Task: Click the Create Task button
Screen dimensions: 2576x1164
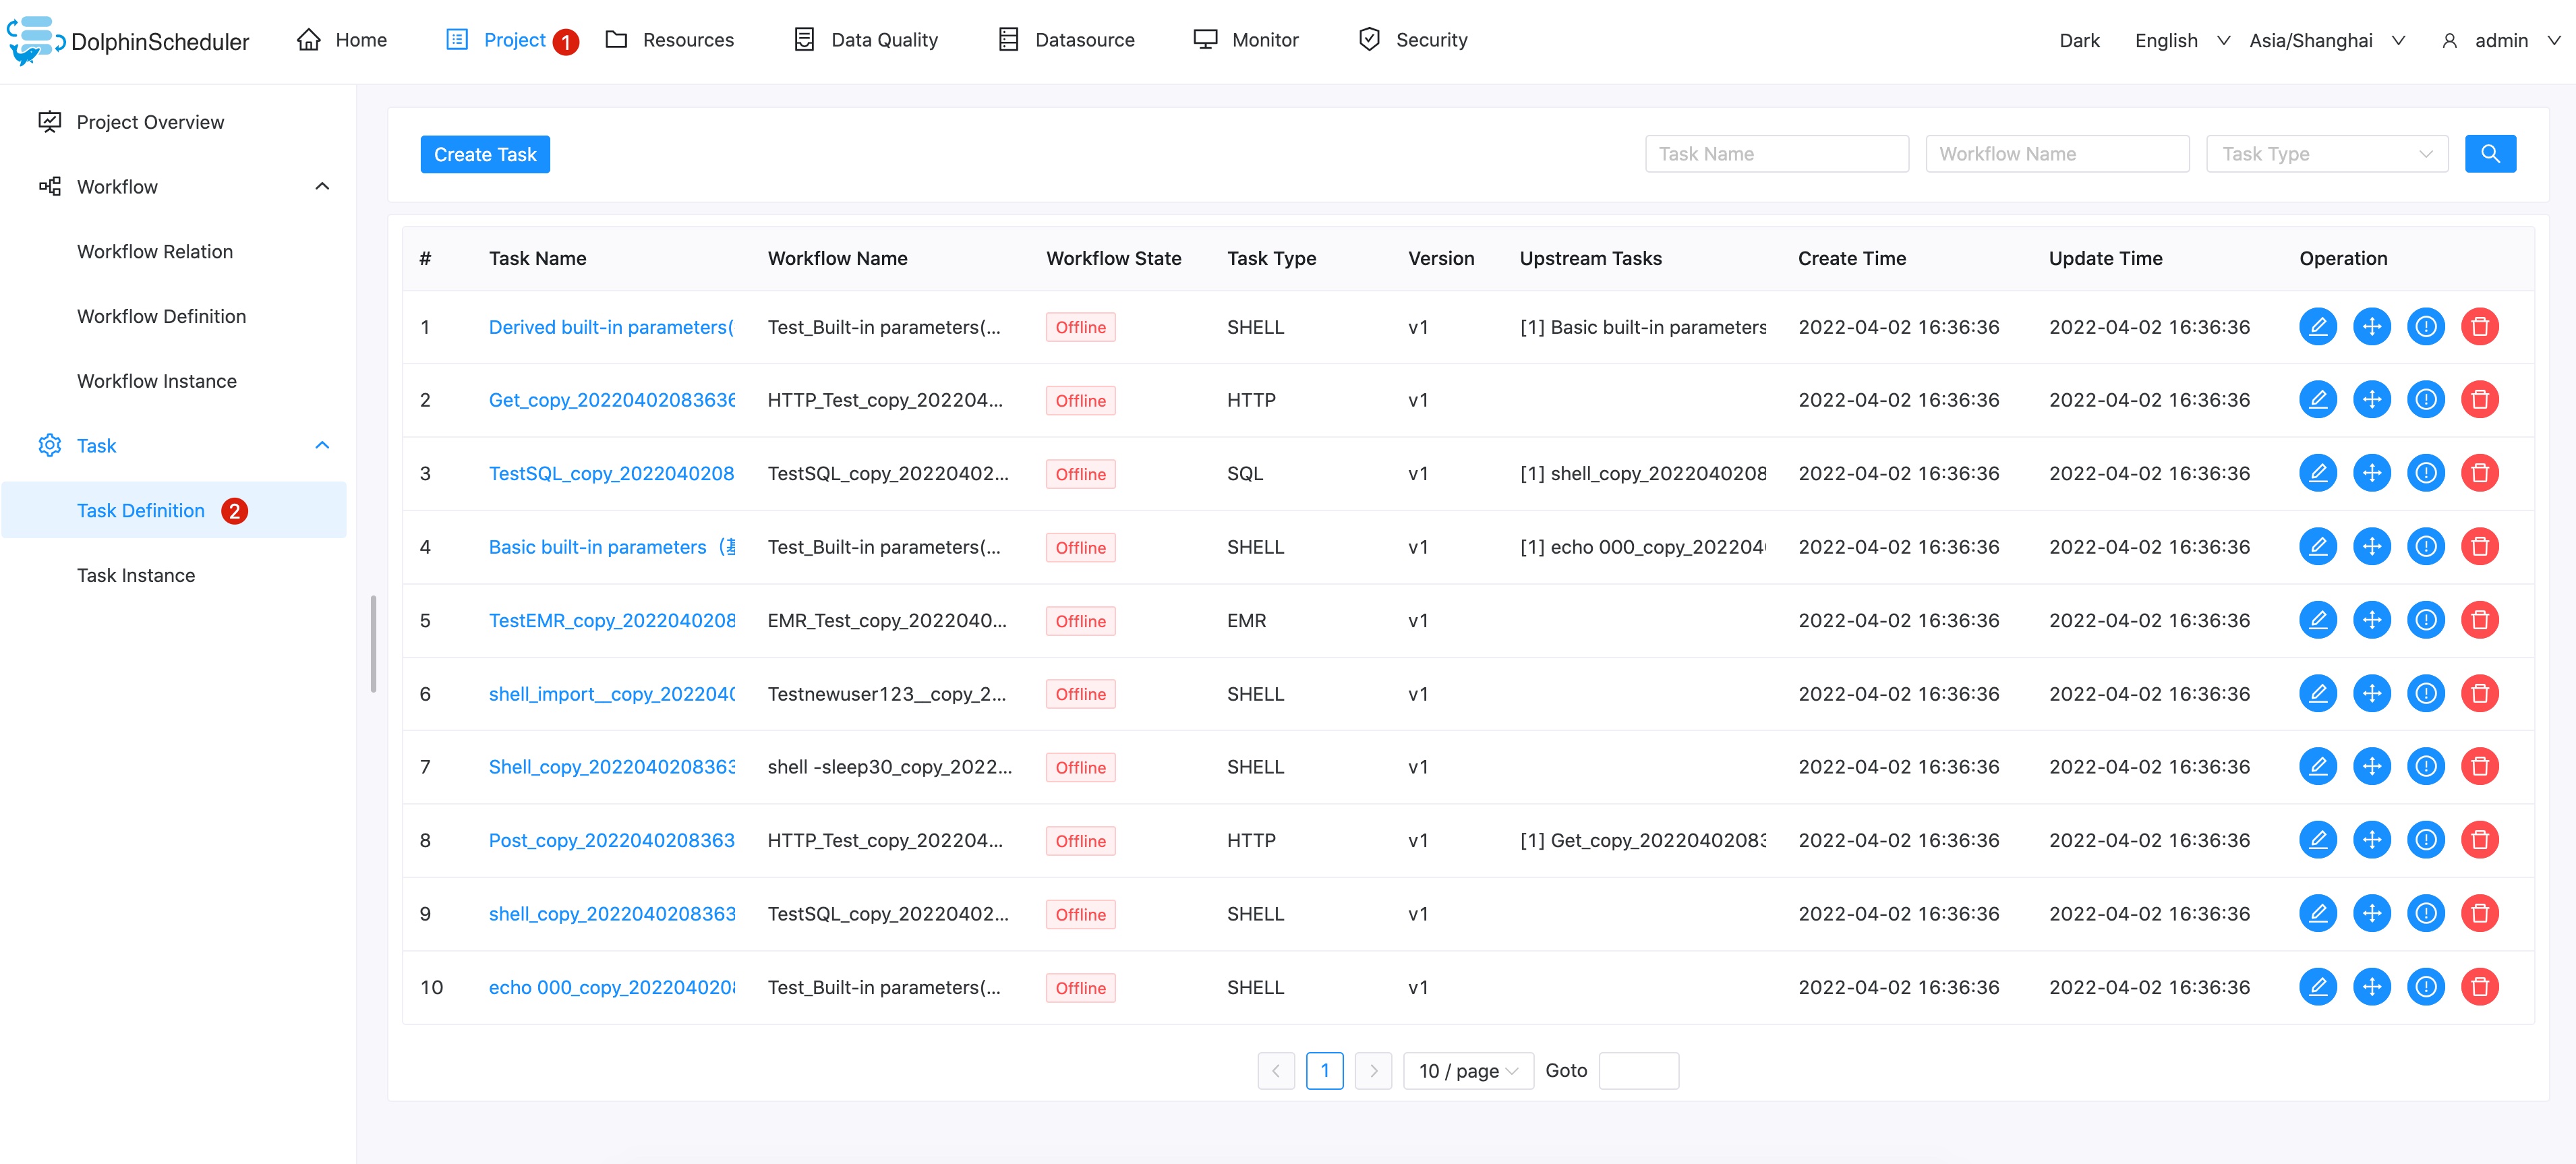Action: (485, 154)
